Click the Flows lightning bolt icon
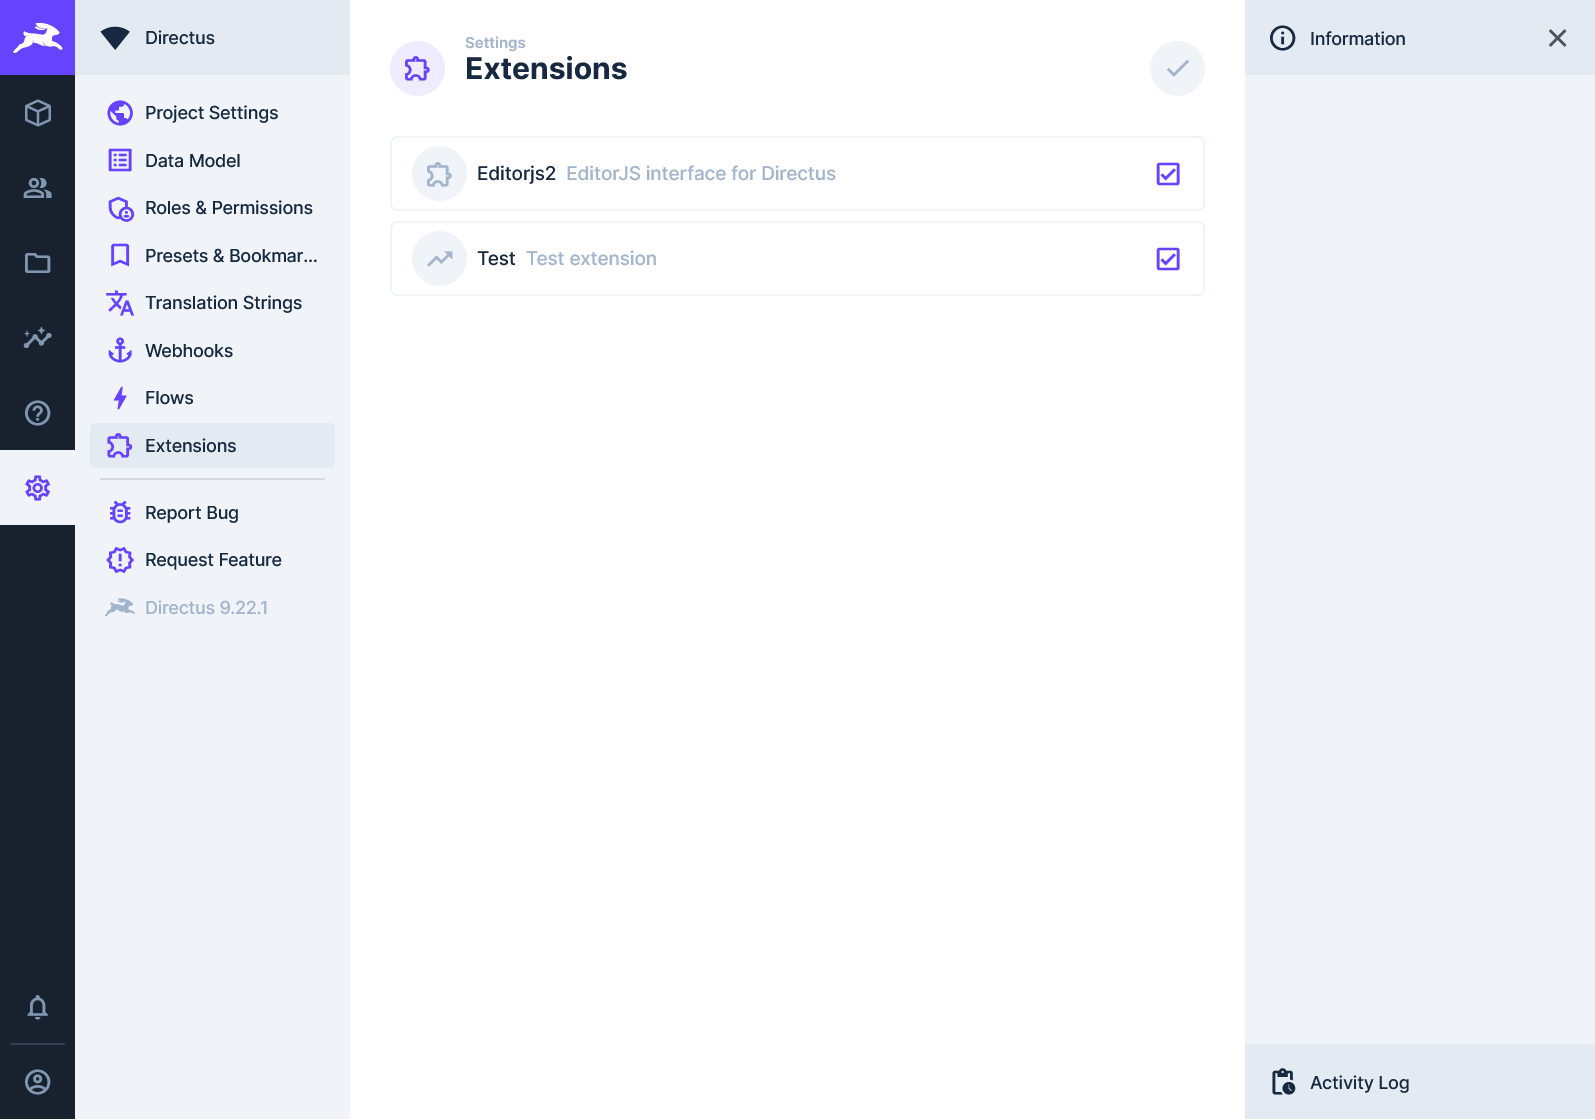Image resolution: width=1595 pixels, height=1120 pixels. [120, 398]
